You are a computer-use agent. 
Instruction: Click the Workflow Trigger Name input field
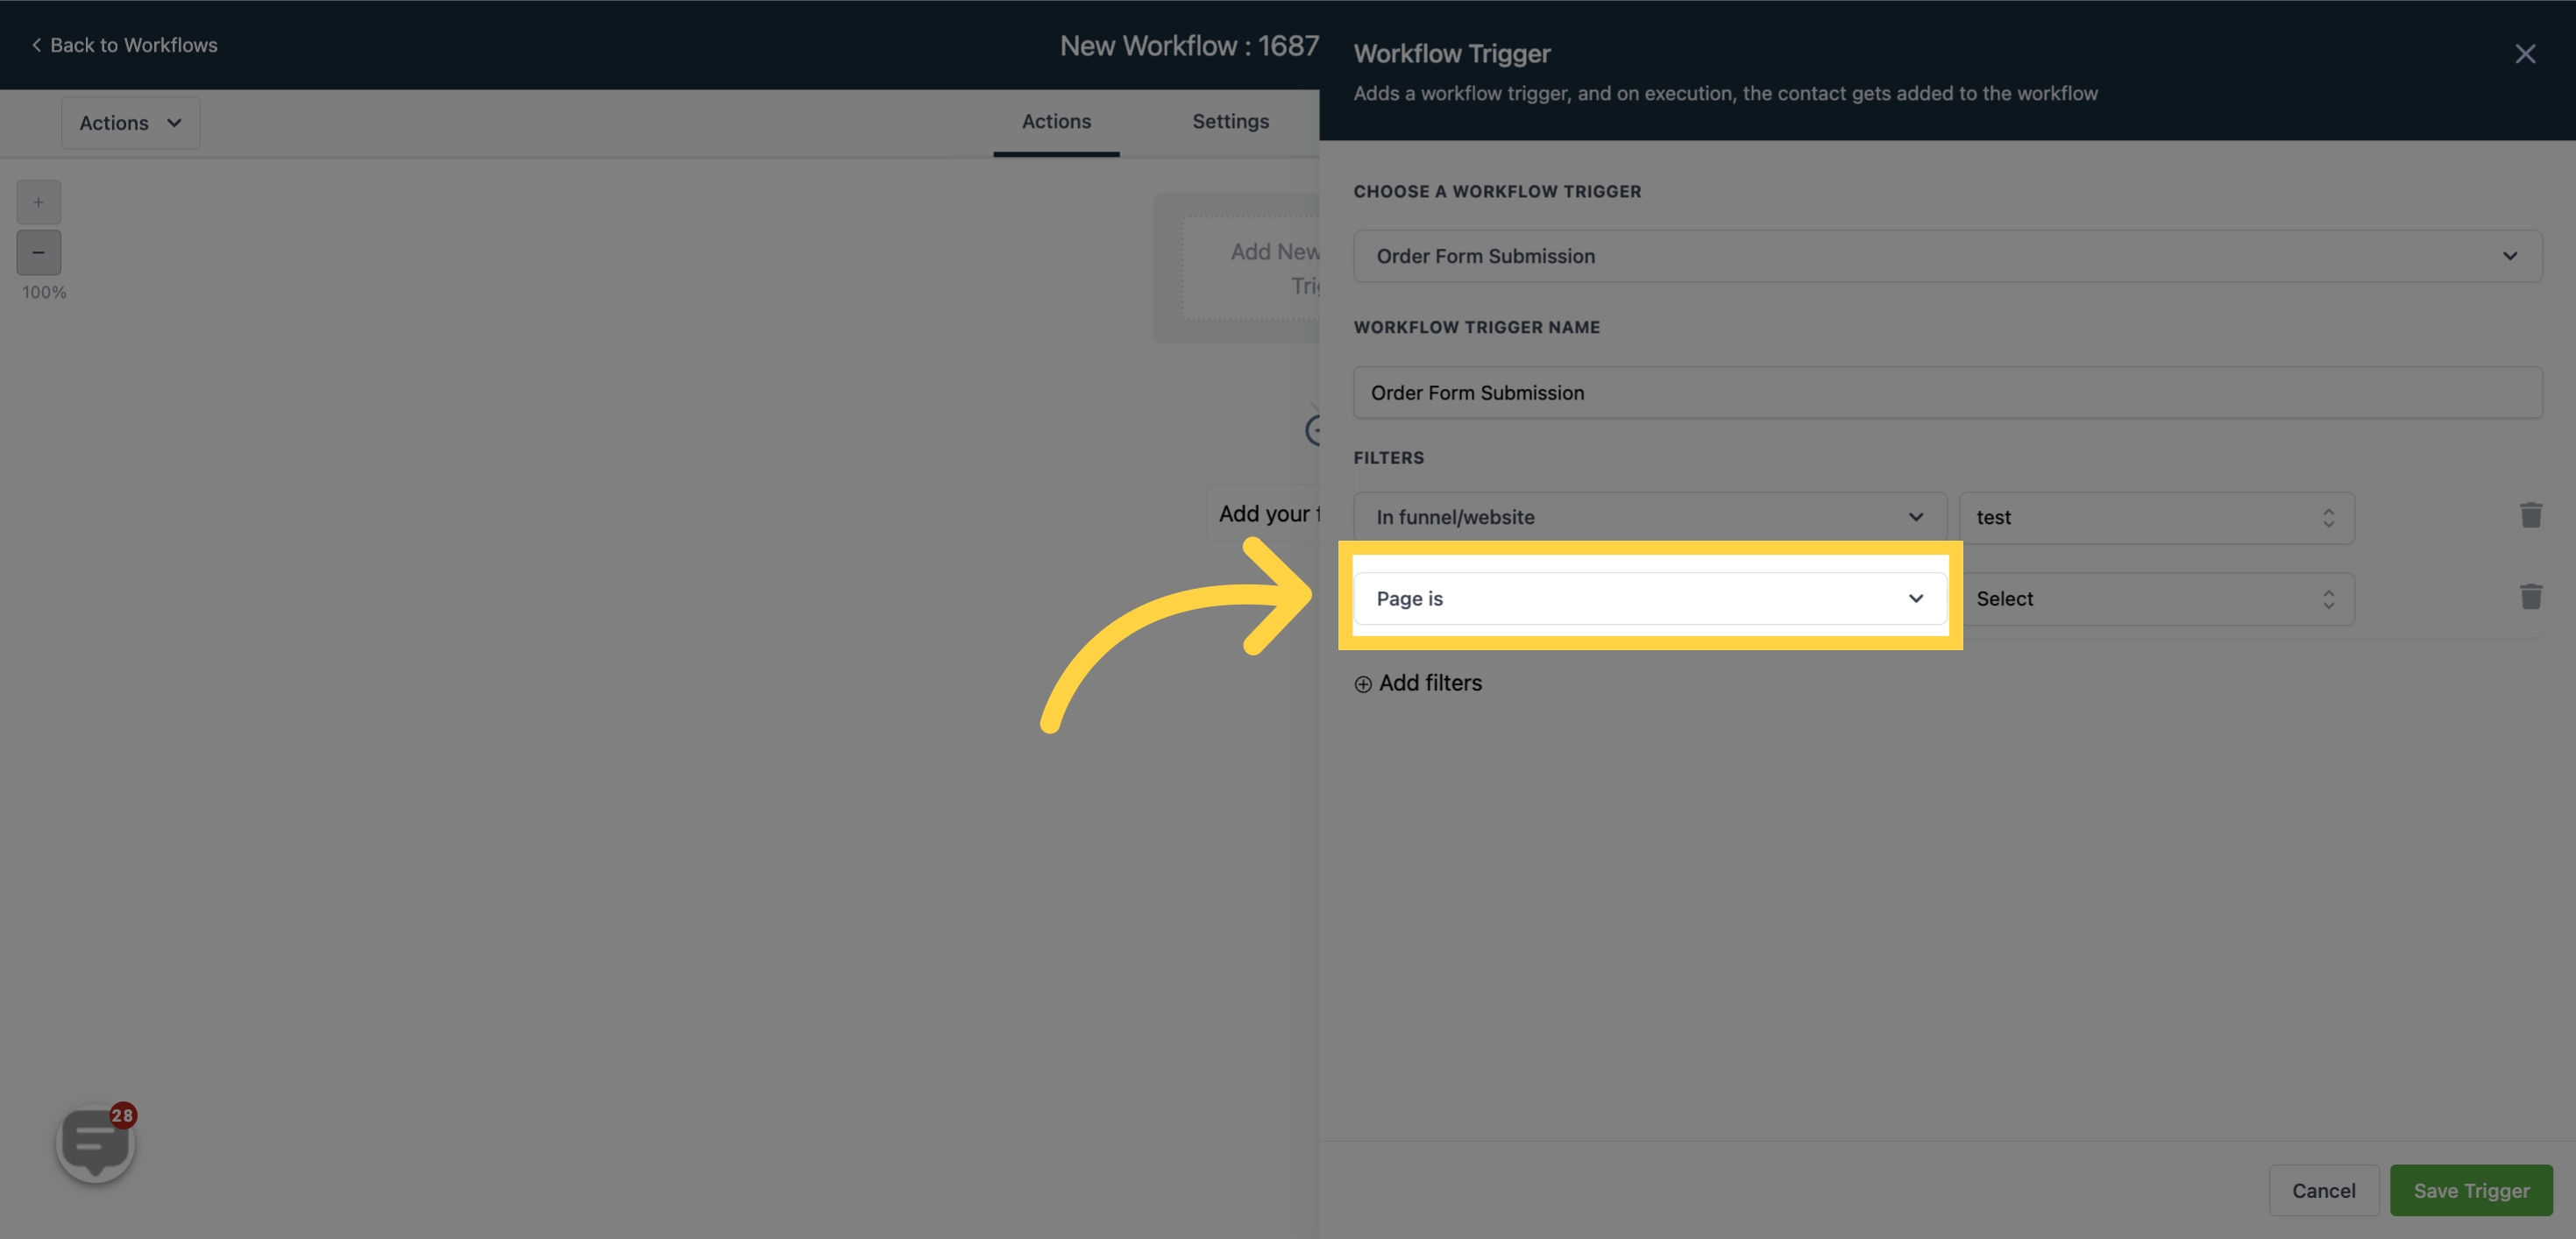(x=1947, y=393)
